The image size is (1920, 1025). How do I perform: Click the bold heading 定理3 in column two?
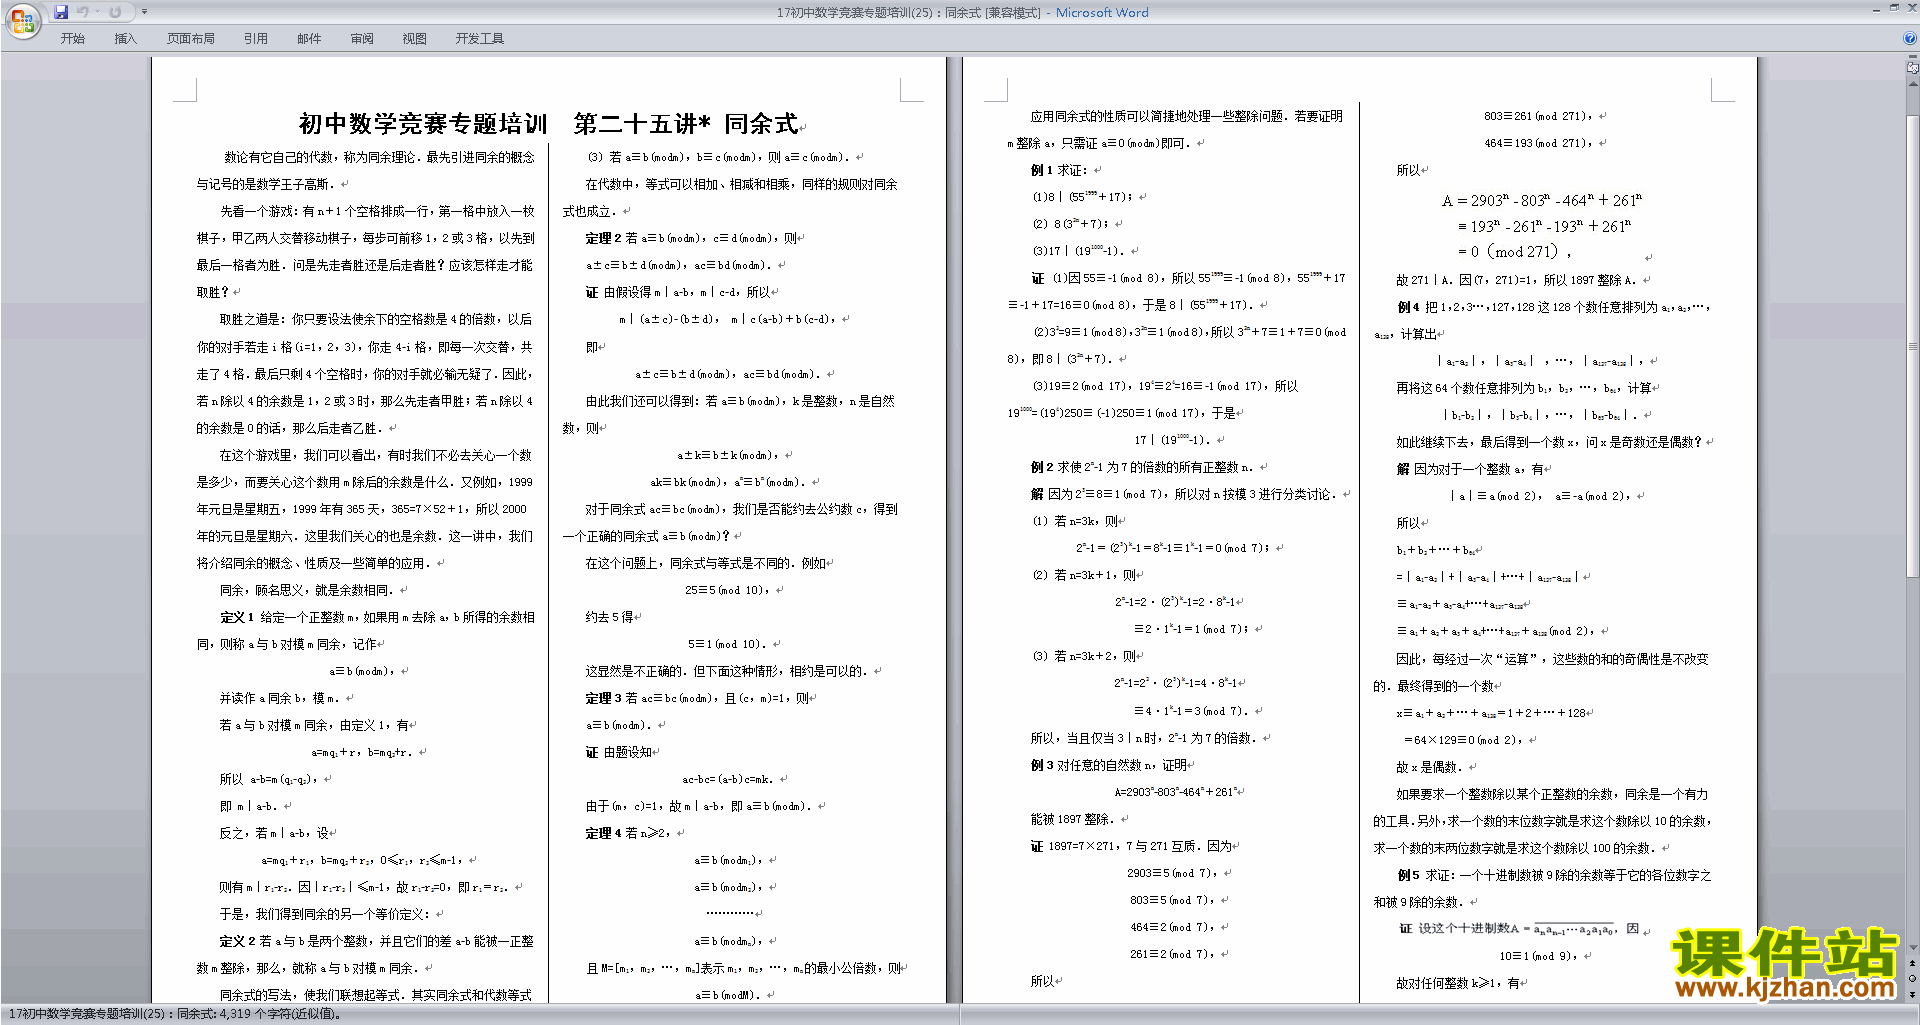tap(603, 699)
